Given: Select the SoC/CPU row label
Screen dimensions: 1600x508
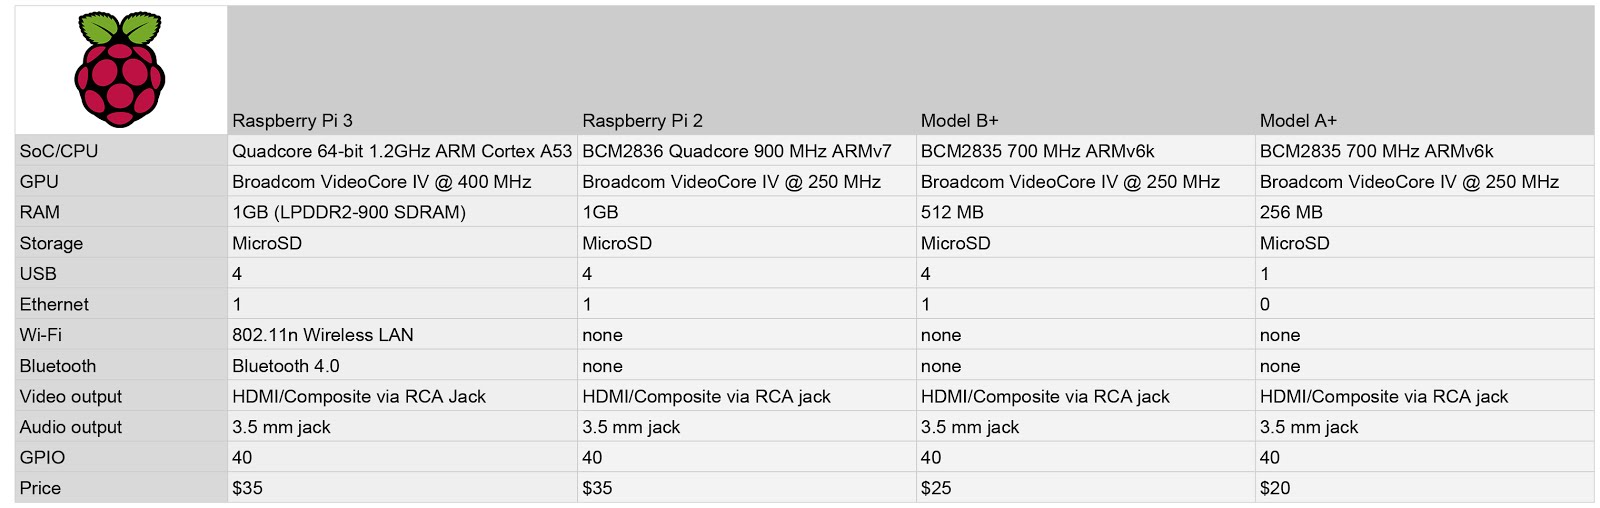Looking at the screenshot, I should [59, 151].
